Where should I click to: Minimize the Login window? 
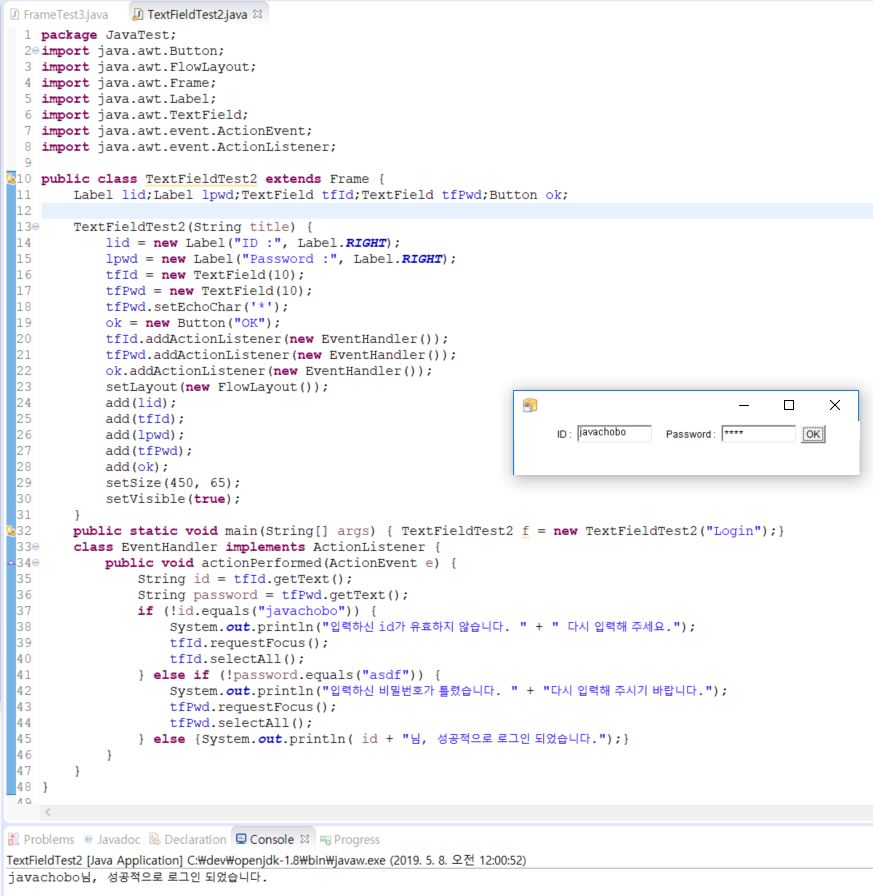(x=744, y=405)
